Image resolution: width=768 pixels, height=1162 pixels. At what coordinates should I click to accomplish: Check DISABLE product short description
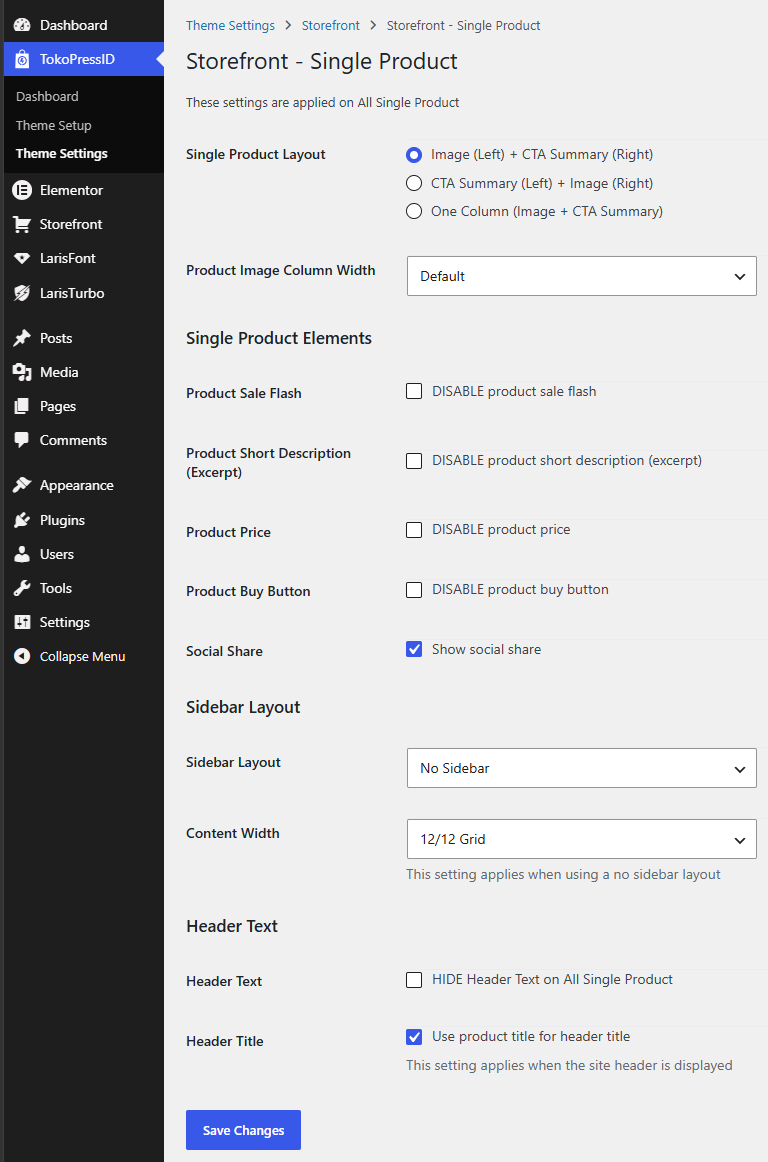tap(414, 461)
